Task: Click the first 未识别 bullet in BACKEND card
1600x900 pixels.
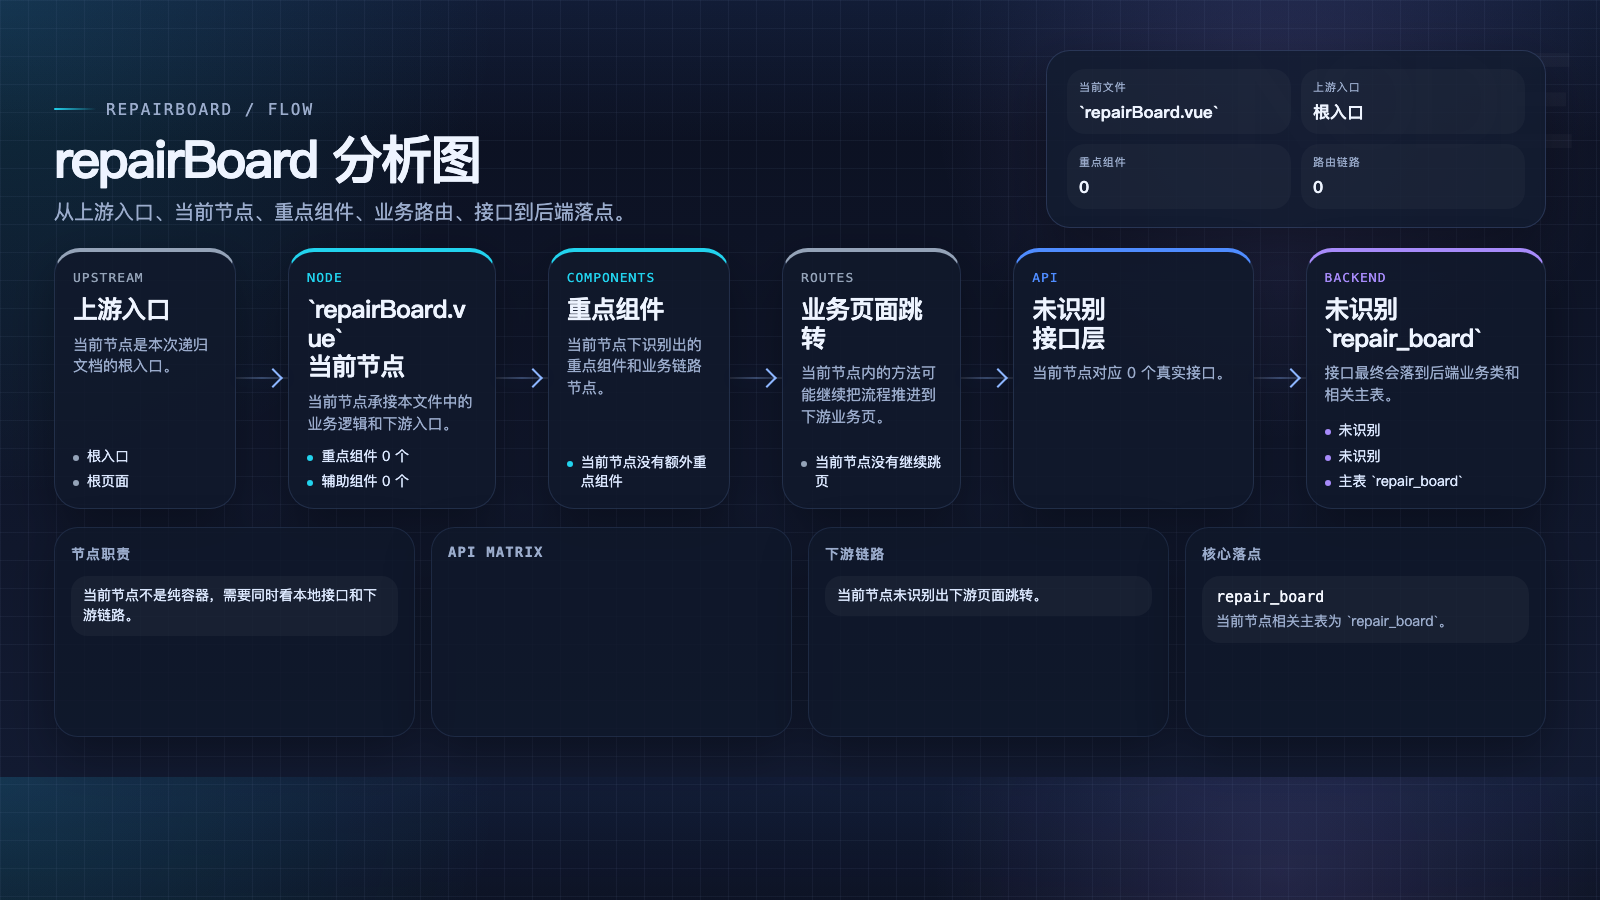Action: [1358, 430]
